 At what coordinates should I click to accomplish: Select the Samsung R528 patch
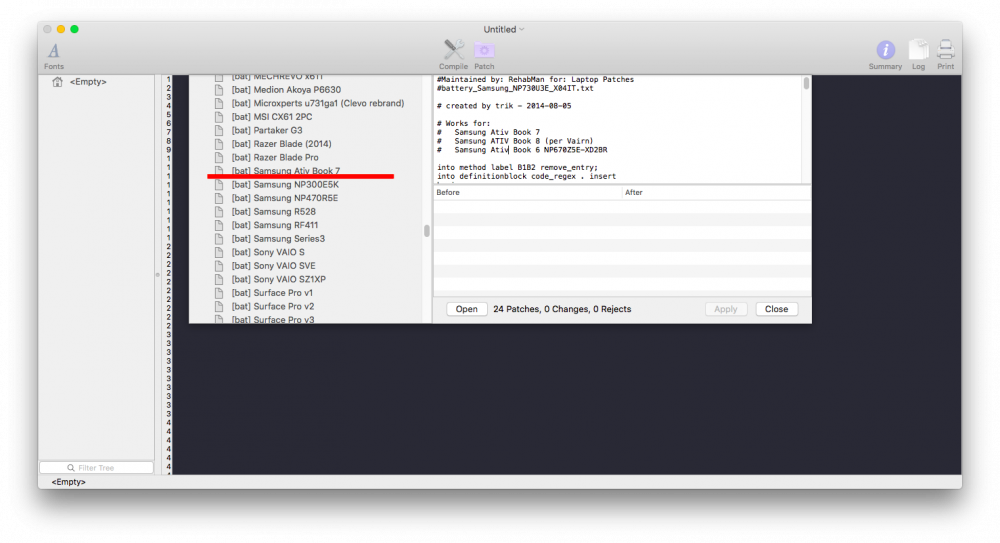(x=274, y=212)
